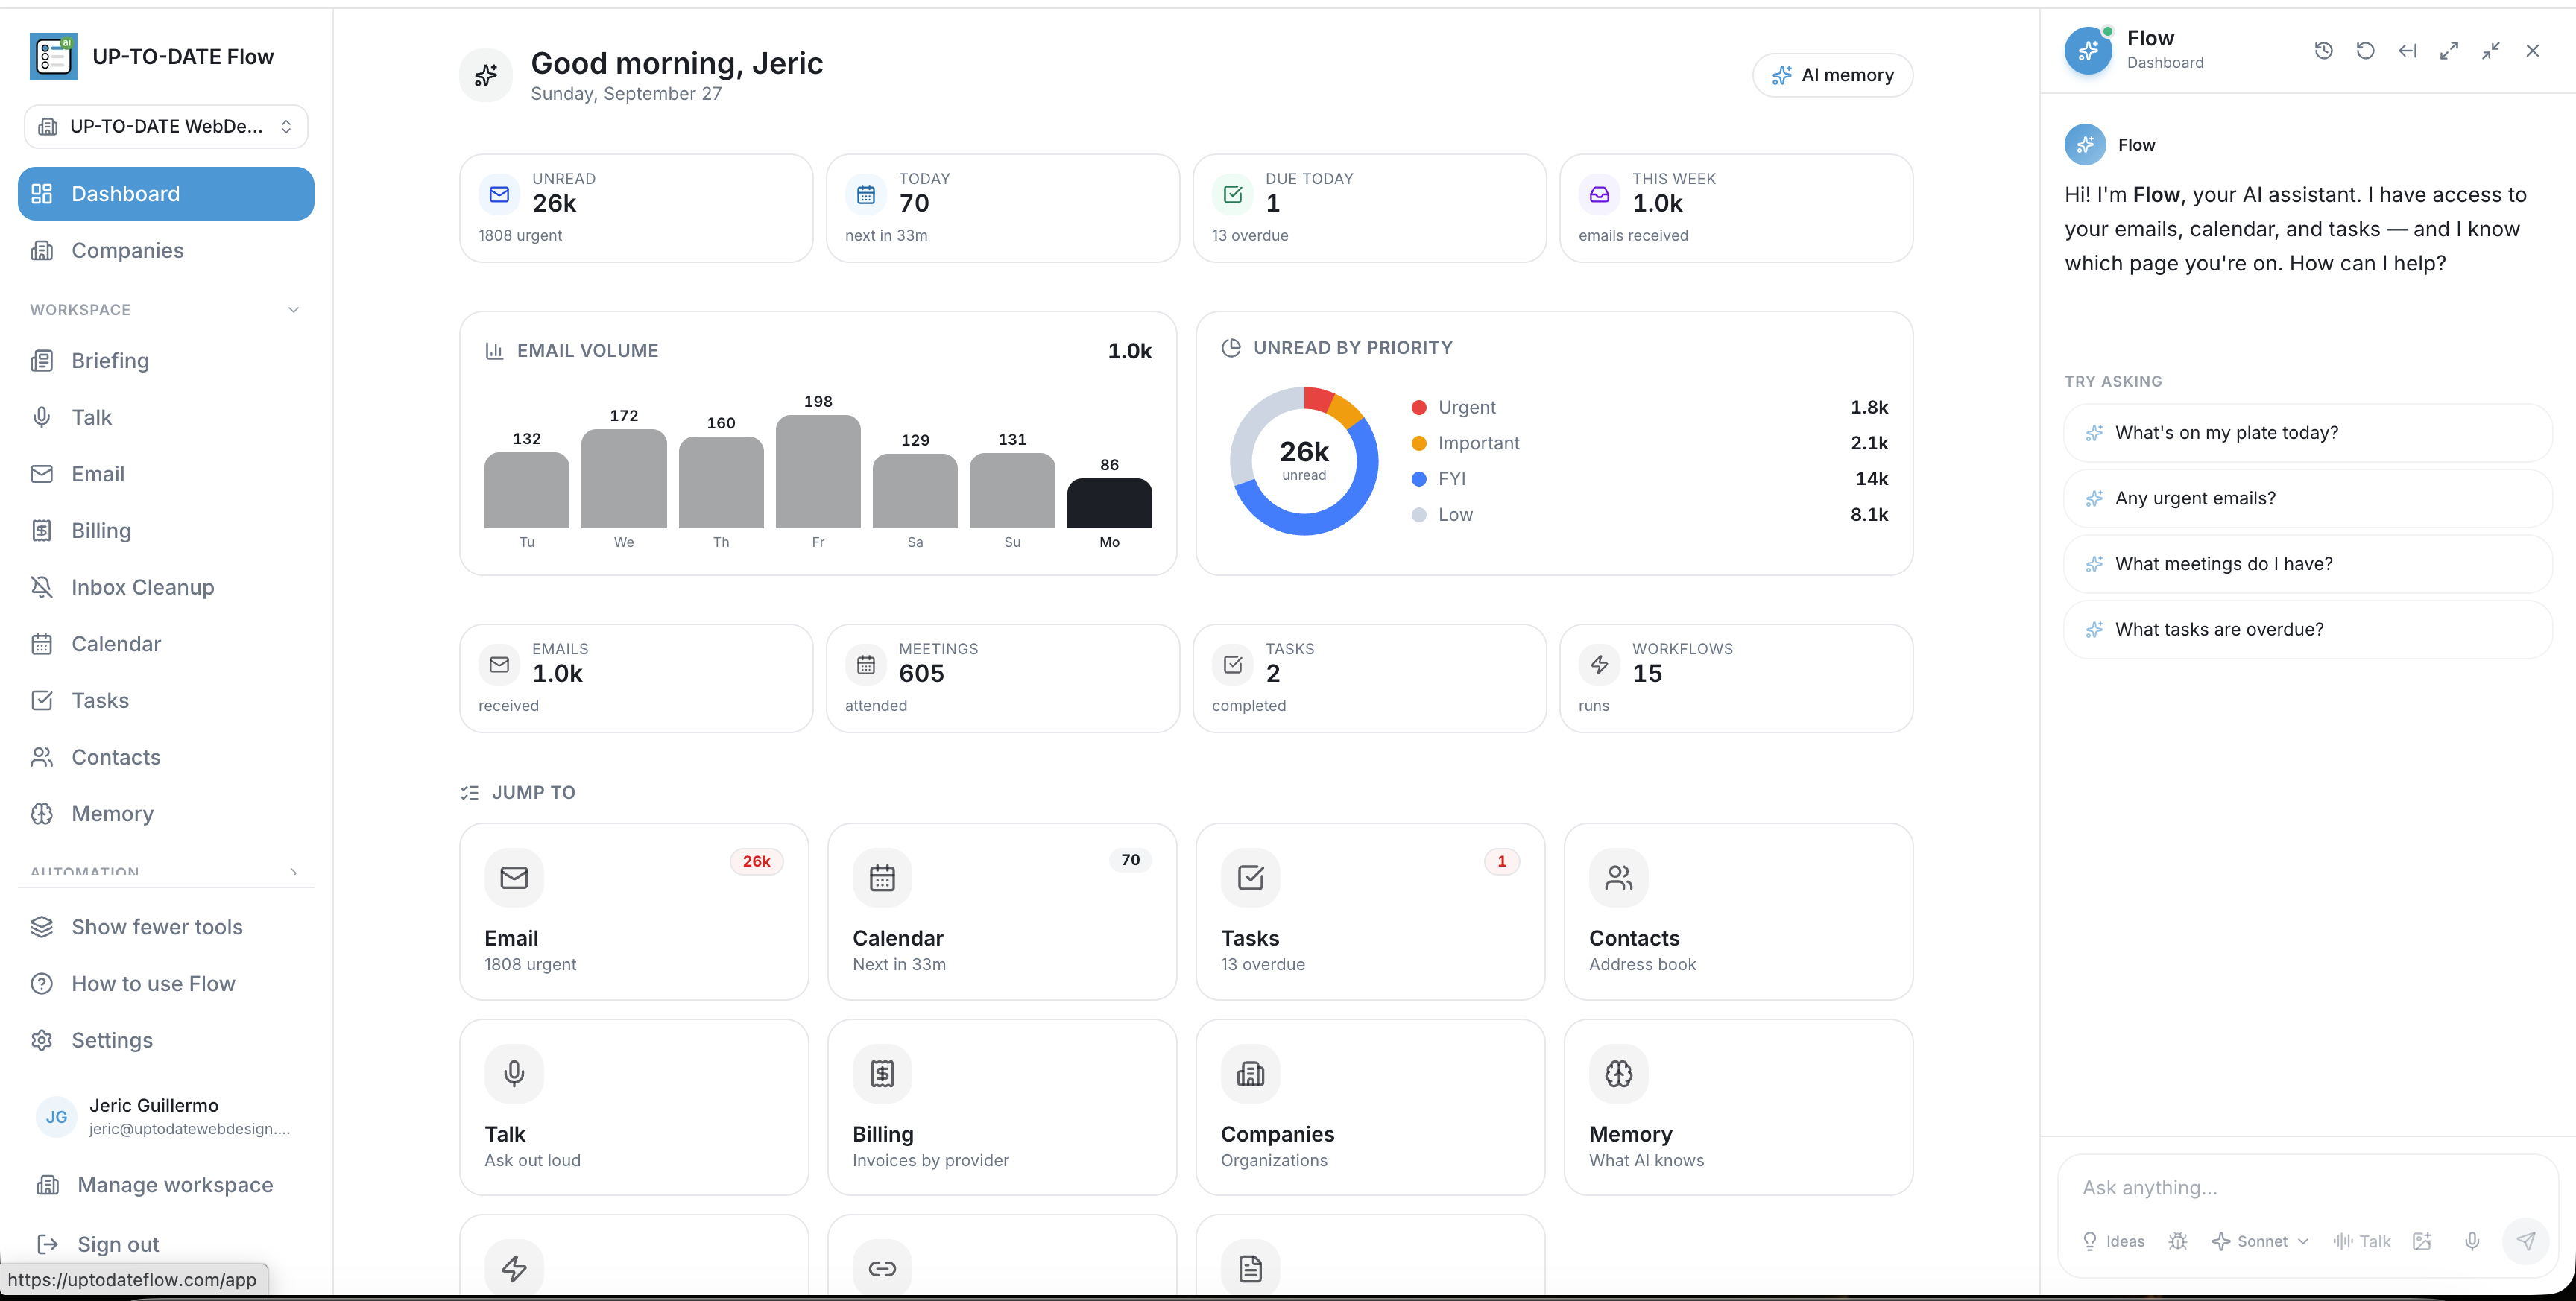Ask "What's on my plate today?" suggestion
Viewport: 2576px width, 1301px height.
point(2307,433)
